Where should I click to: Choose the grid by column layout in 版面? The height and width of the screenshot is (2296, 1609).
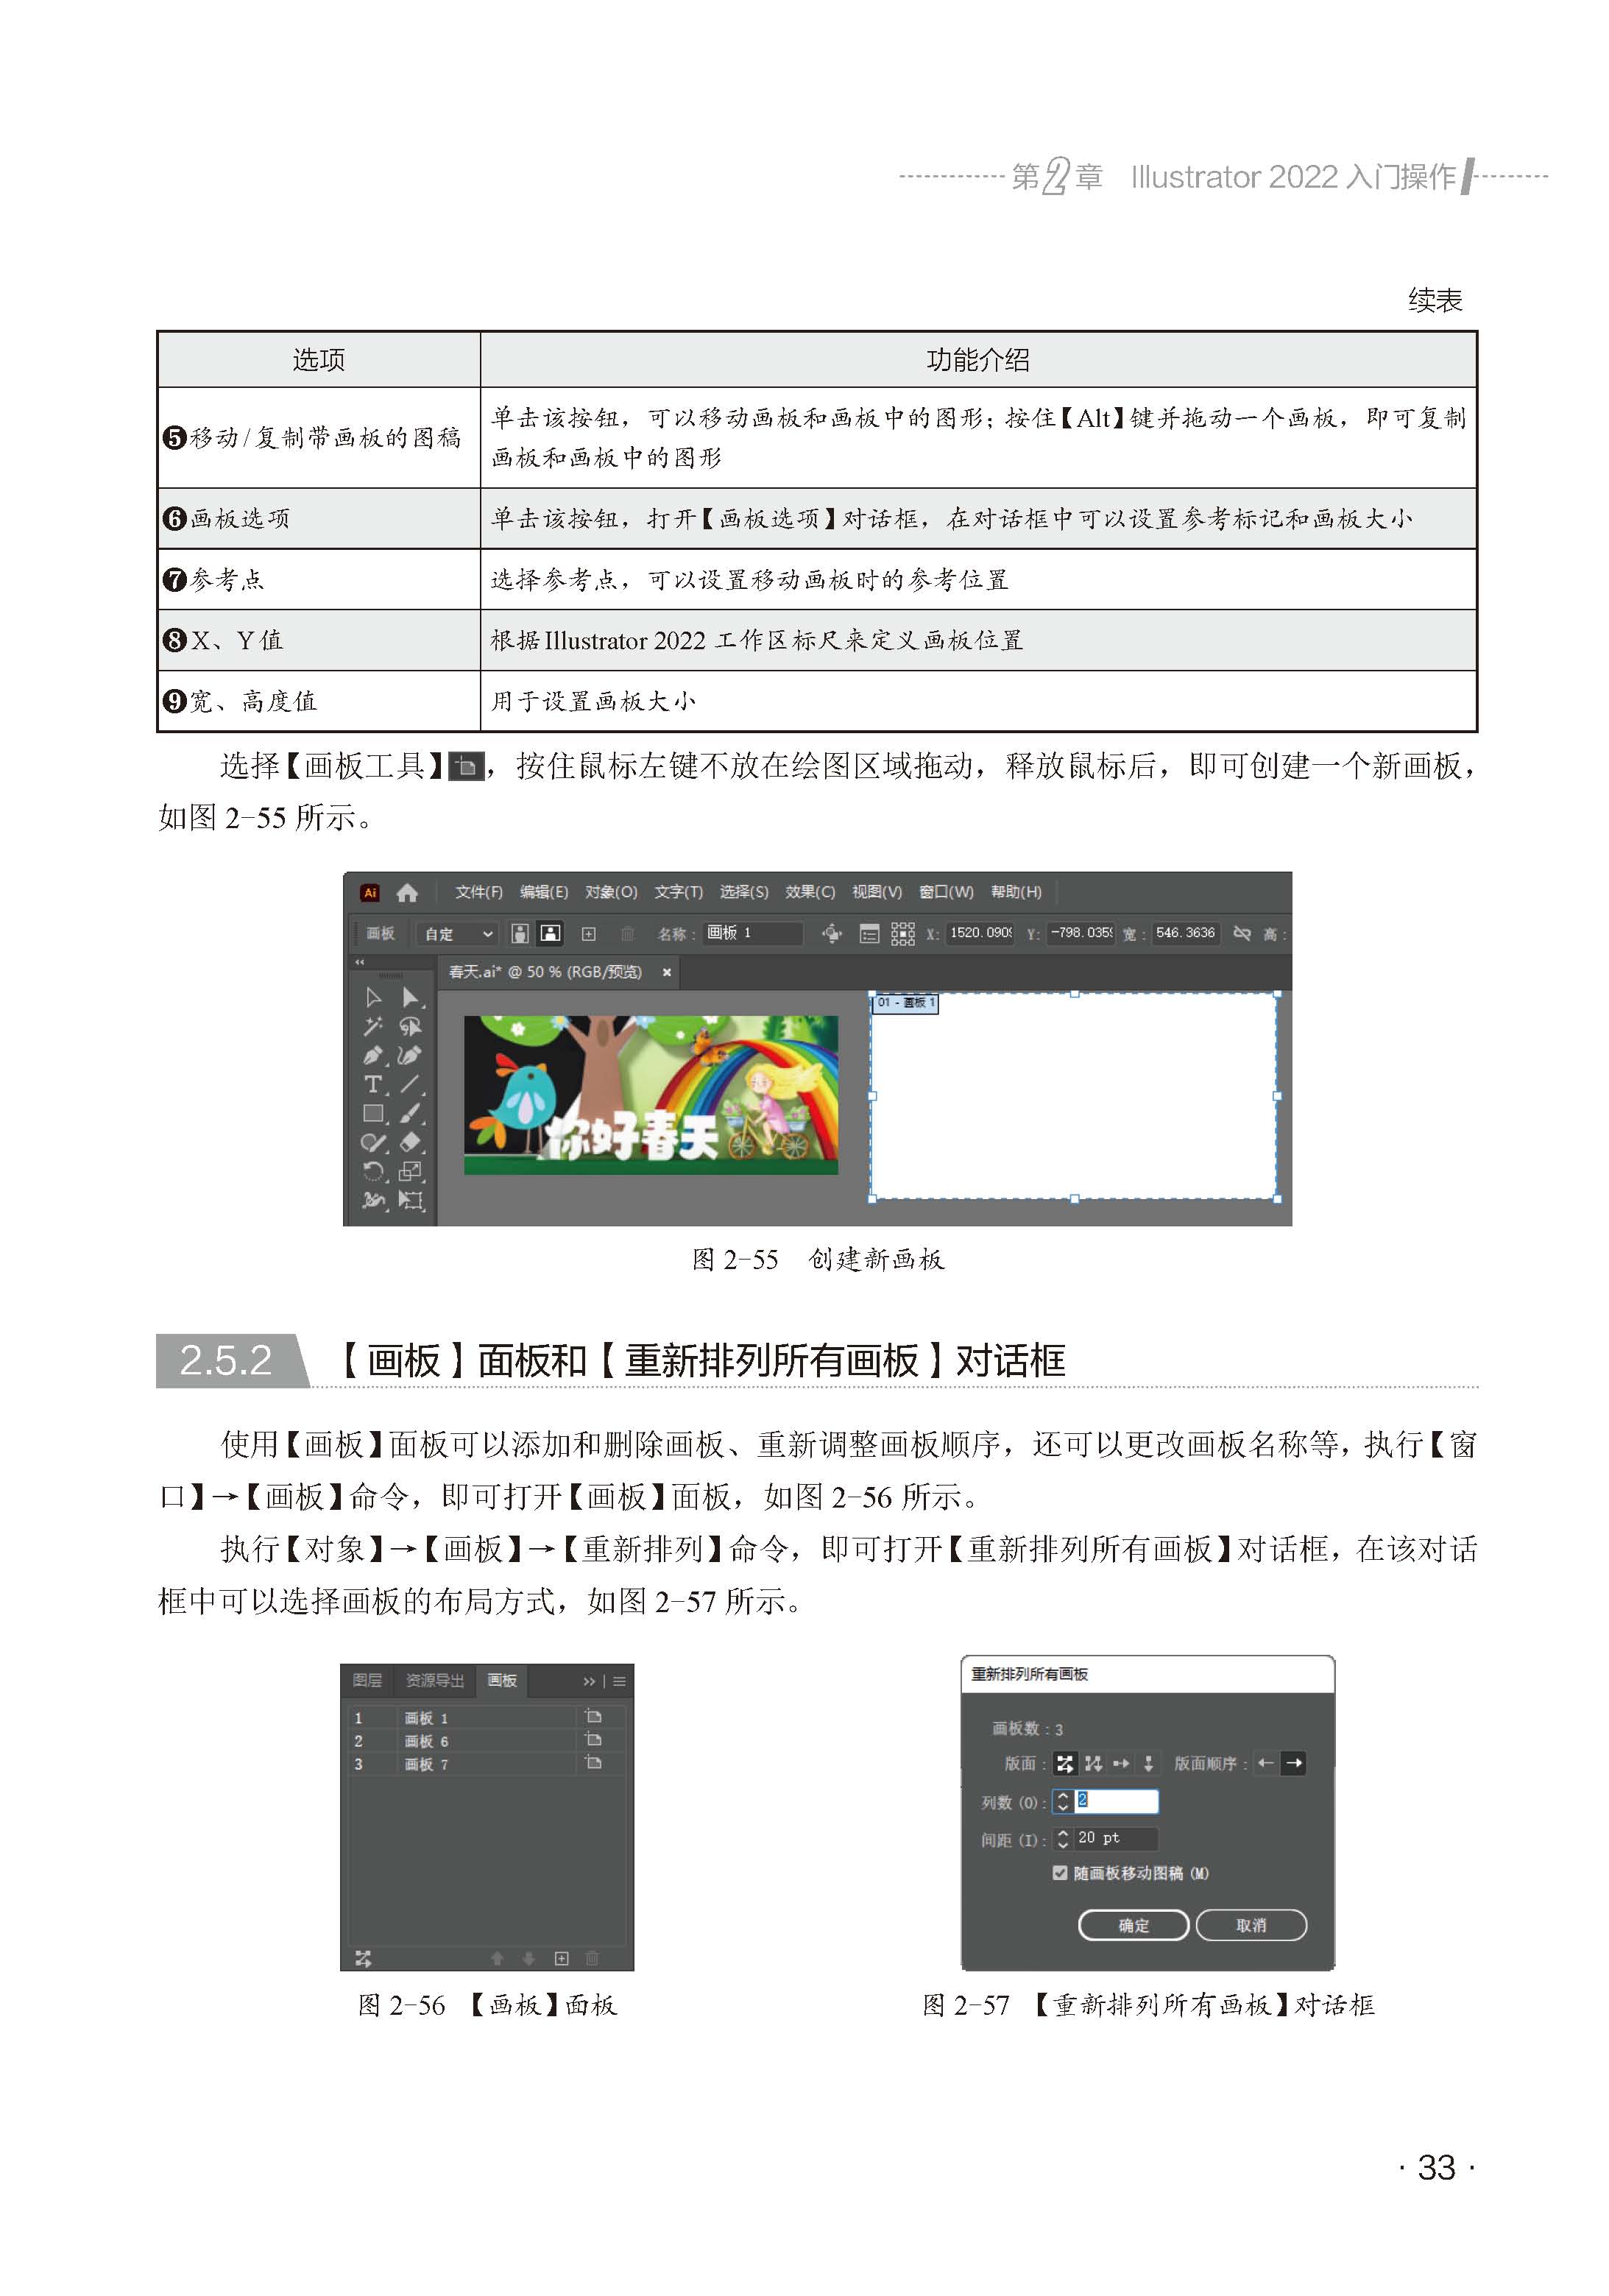pyautogui.click(x=1093, y=1763)
